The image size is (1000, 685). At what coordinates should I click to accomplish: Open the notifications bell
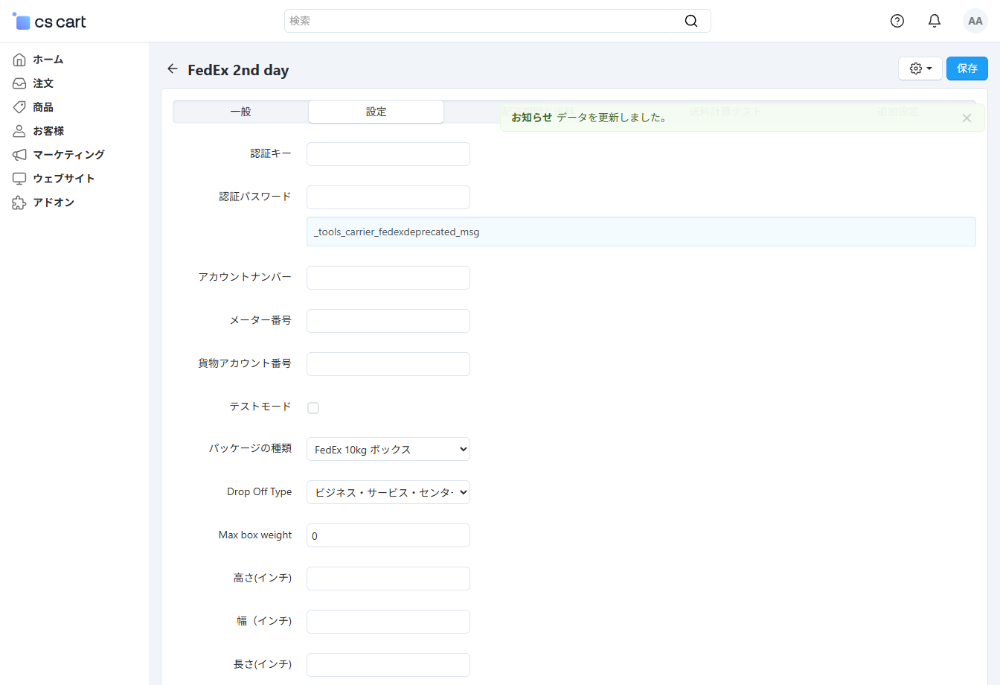click(934, 21)
